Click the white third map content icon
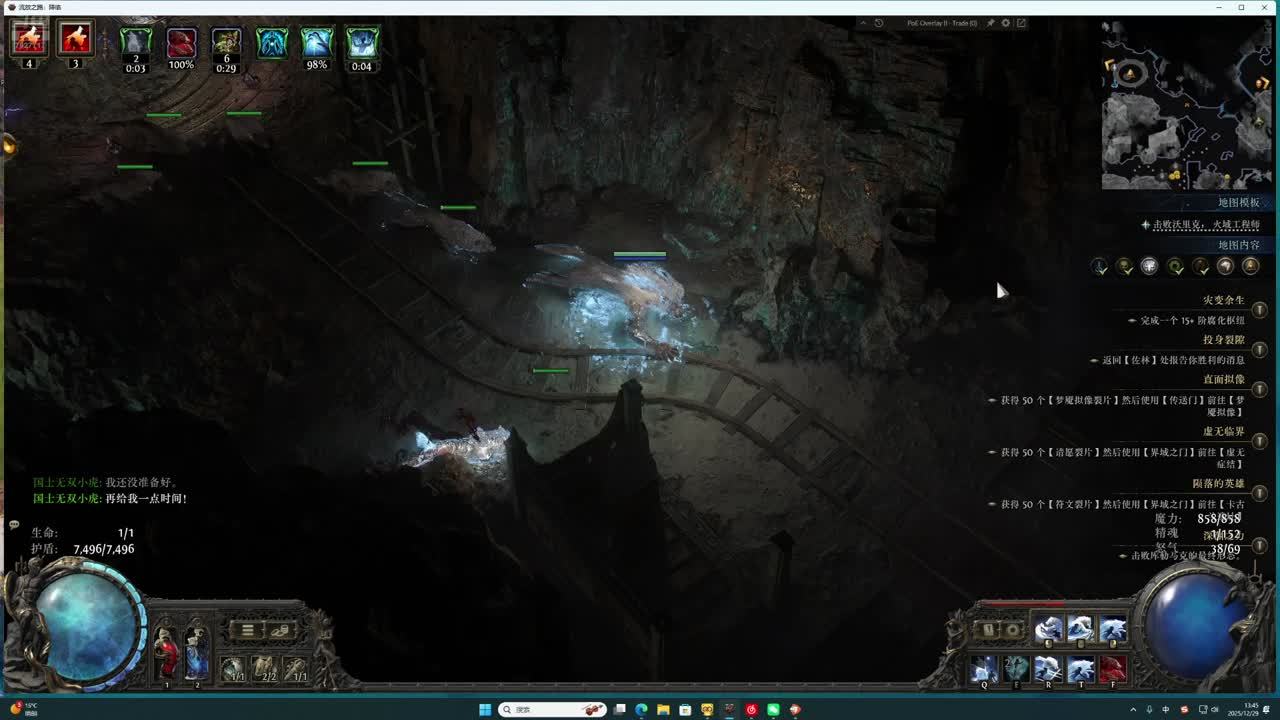Screen dimensions: 1280x720 pos(1150,267)
